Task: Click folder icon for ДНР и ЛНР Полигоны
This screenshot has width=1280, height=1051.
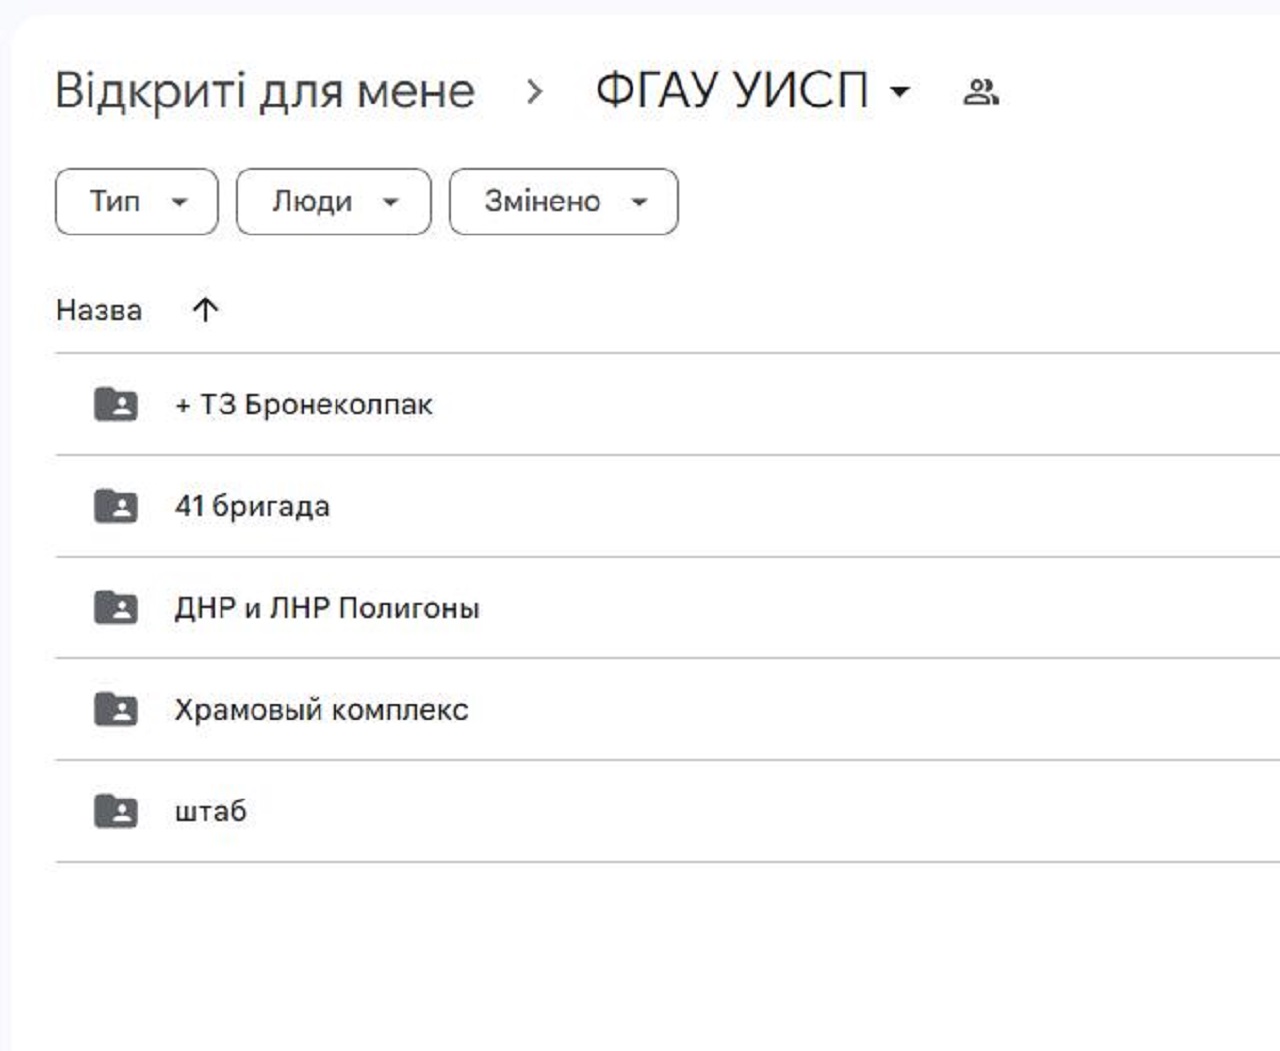Action: (116, 608)
